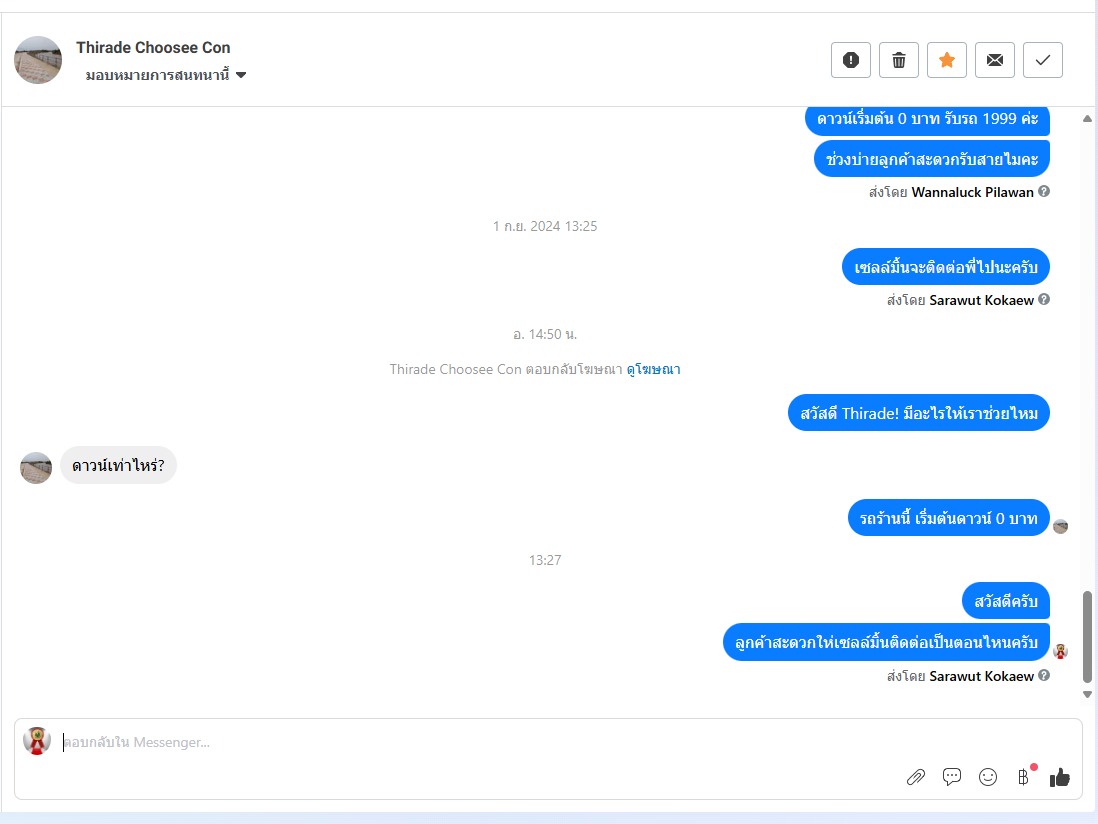Open saved replies speech bubble icon
This screenshot has height=824, width=1098.
(952, 777)
